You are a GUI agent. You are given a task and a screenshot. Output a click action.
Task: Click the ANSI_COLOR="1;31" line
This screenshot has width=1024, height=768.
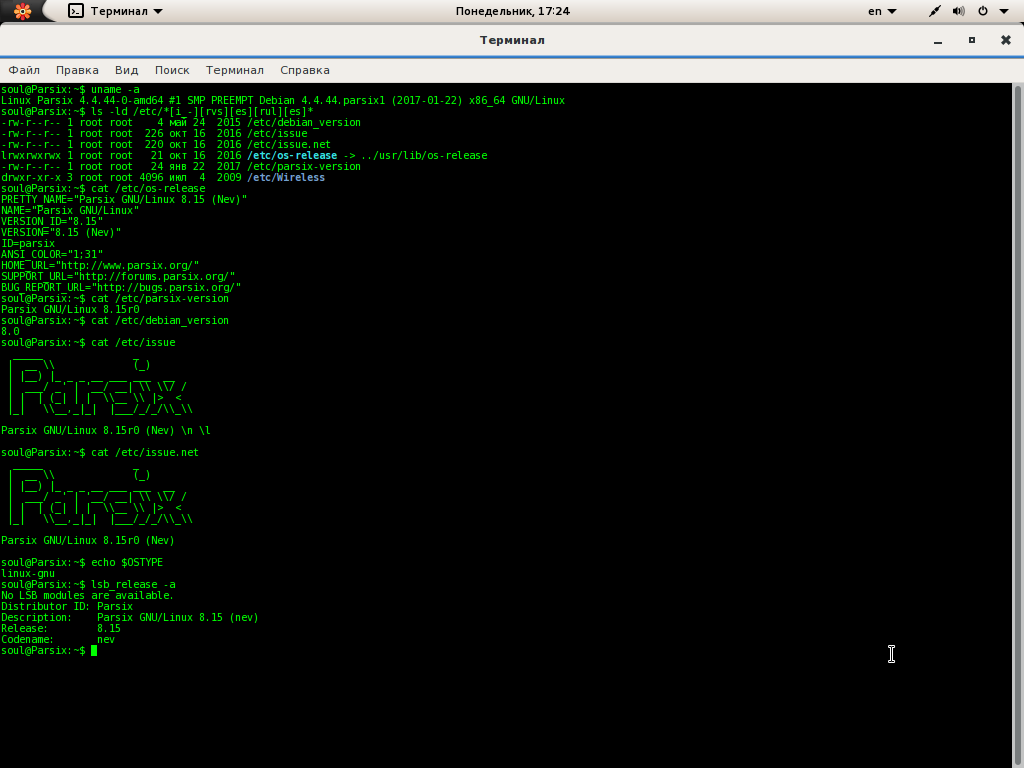point(52,255)
